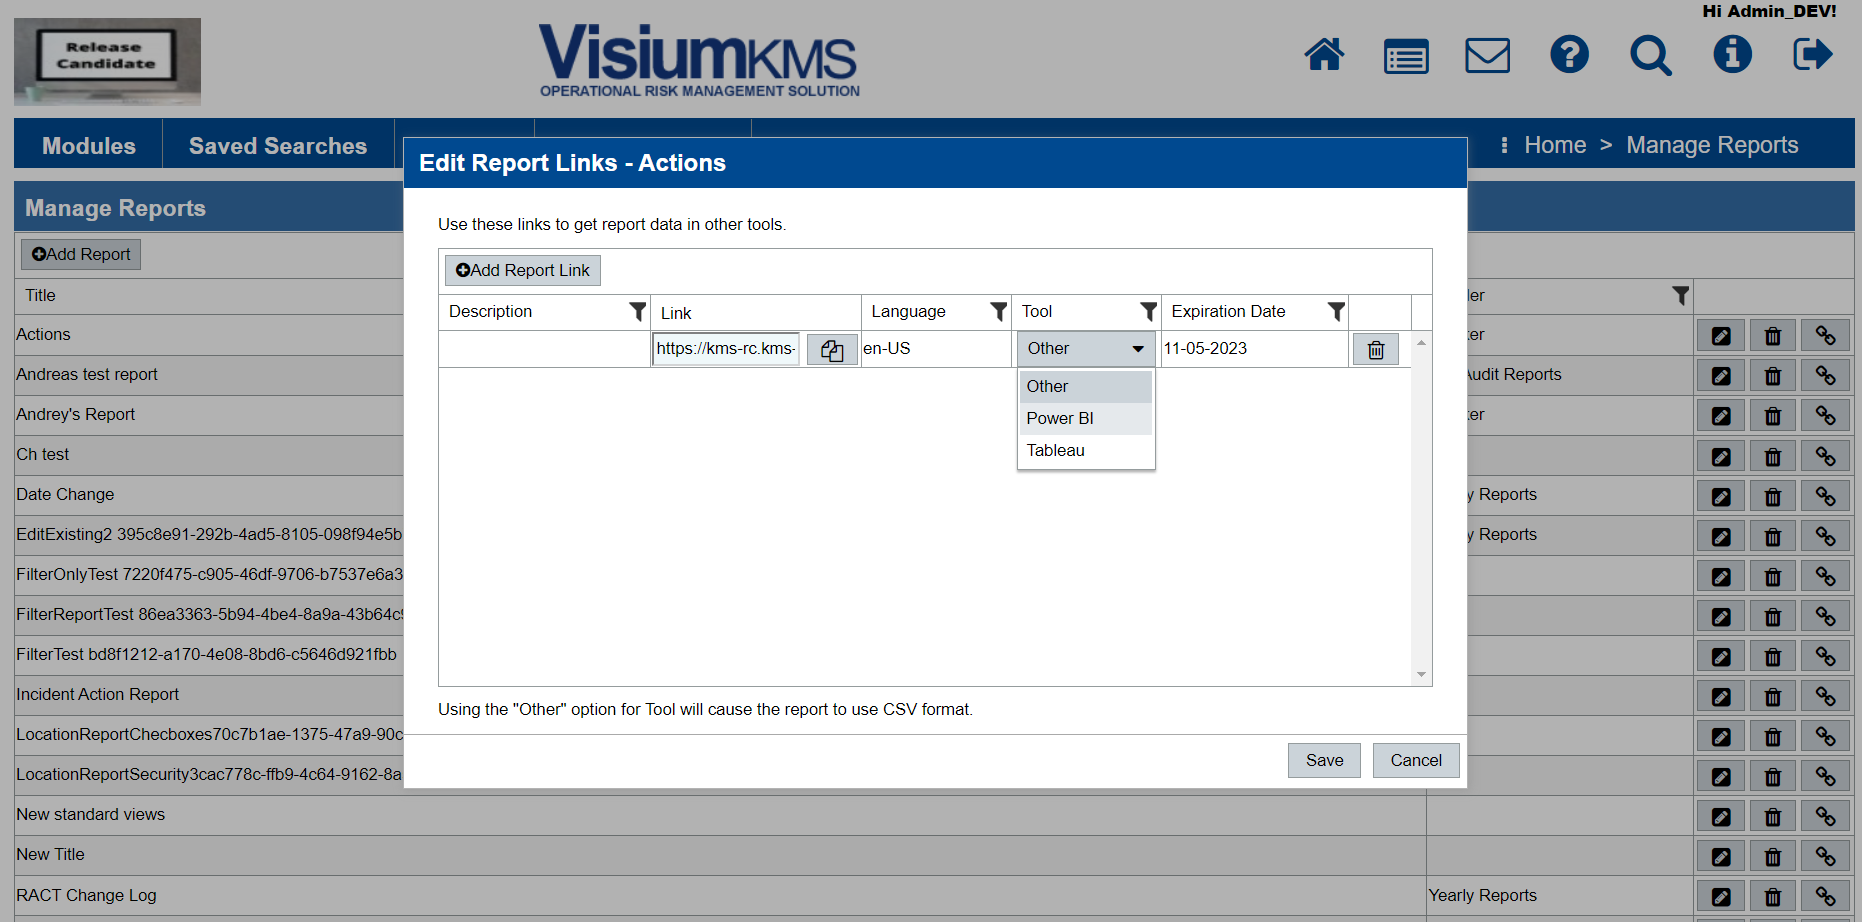Viewport: 1862px width, 922px height.
Task: Open the mail envelope icon
Action: click(x=1488, y=55)
